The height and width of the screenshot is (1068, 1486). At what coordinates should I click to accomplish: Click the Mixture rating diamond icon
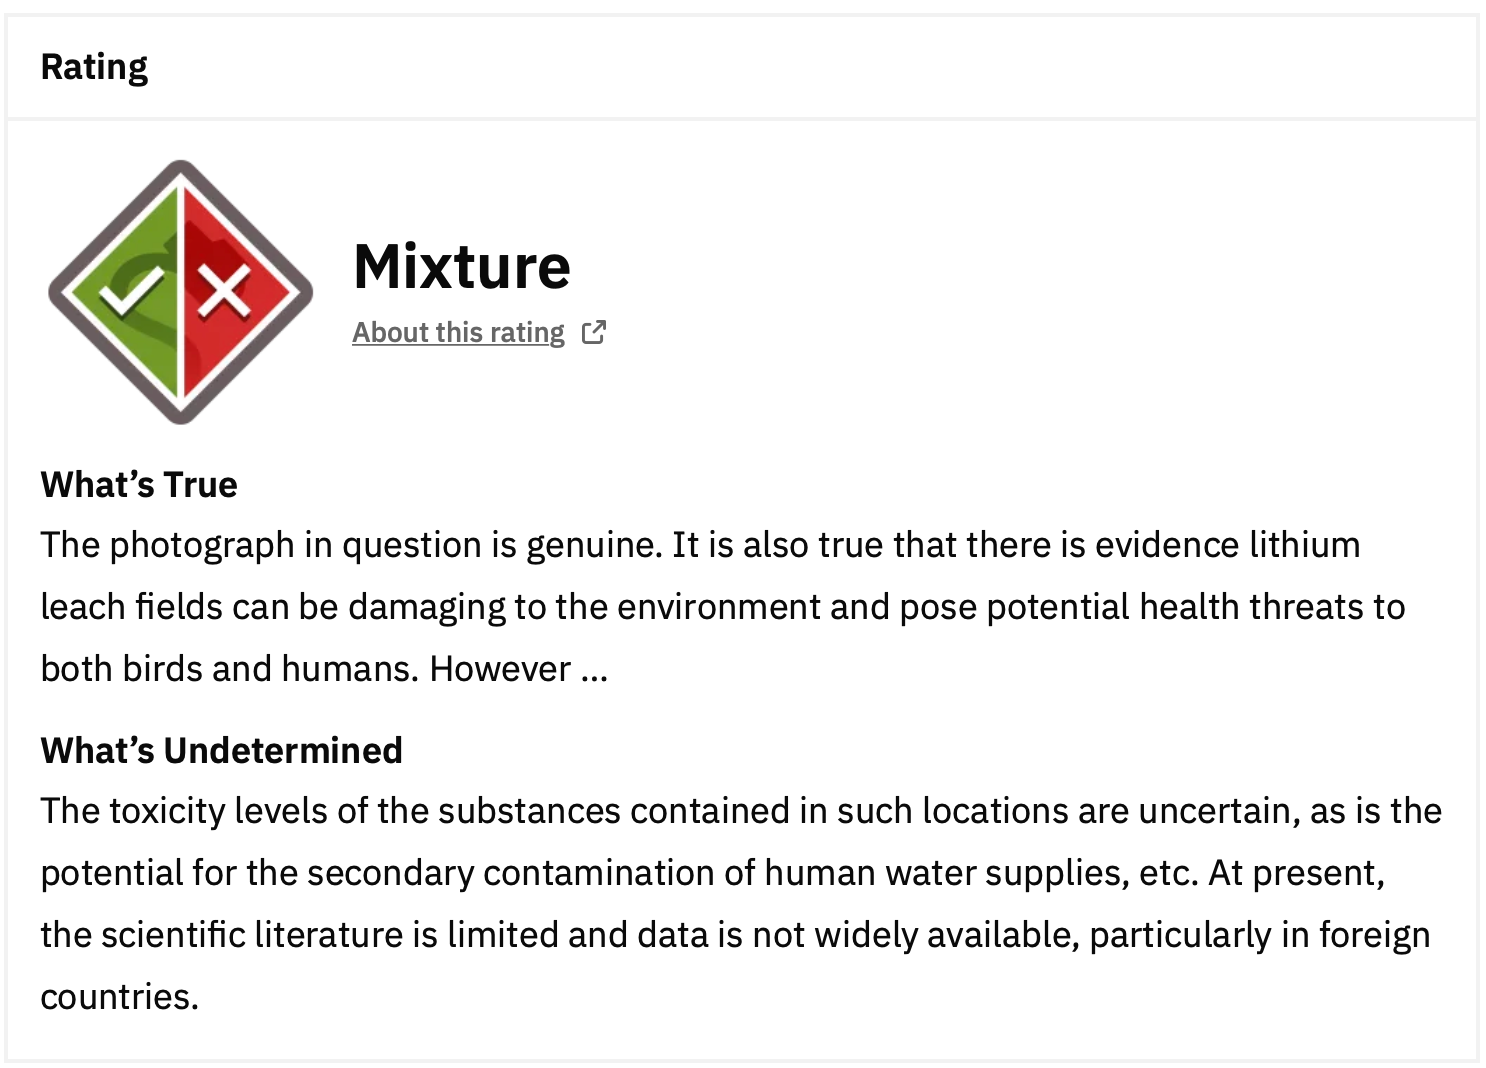point(180,291)
